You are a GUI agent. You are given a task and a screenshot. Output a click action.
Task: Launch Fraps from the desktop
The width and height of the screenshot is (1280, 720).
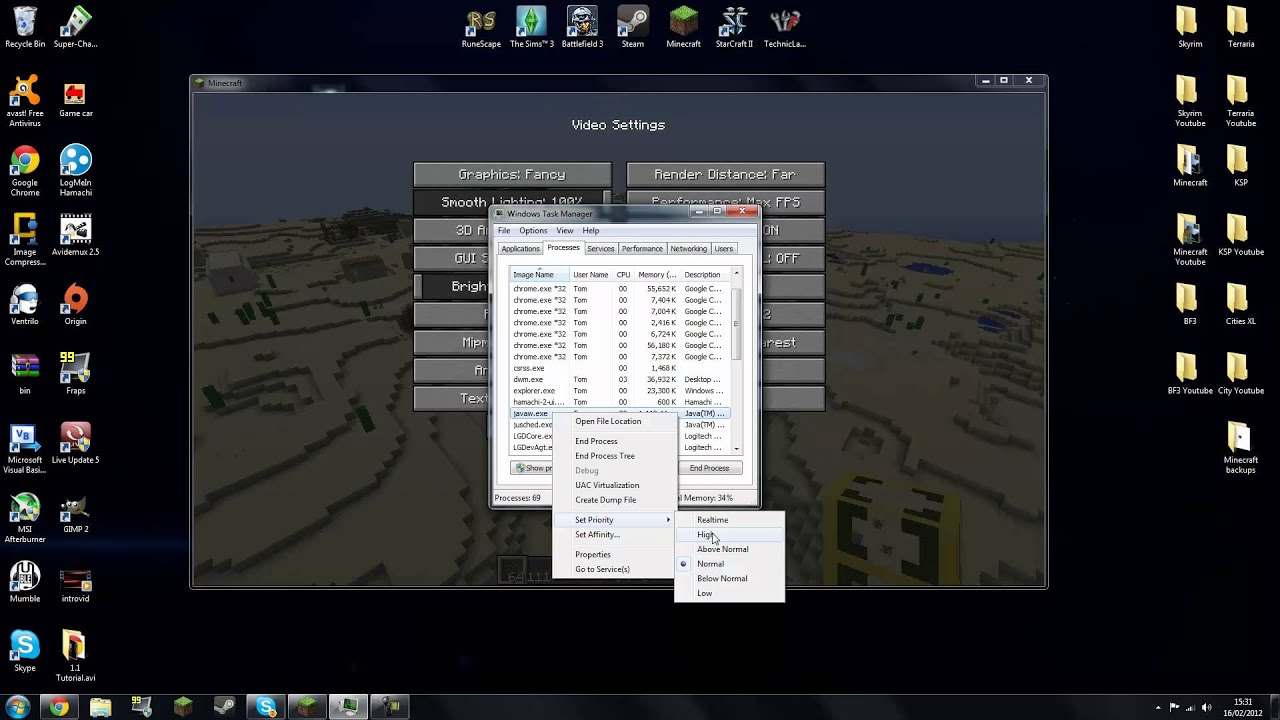coord(75,374)
